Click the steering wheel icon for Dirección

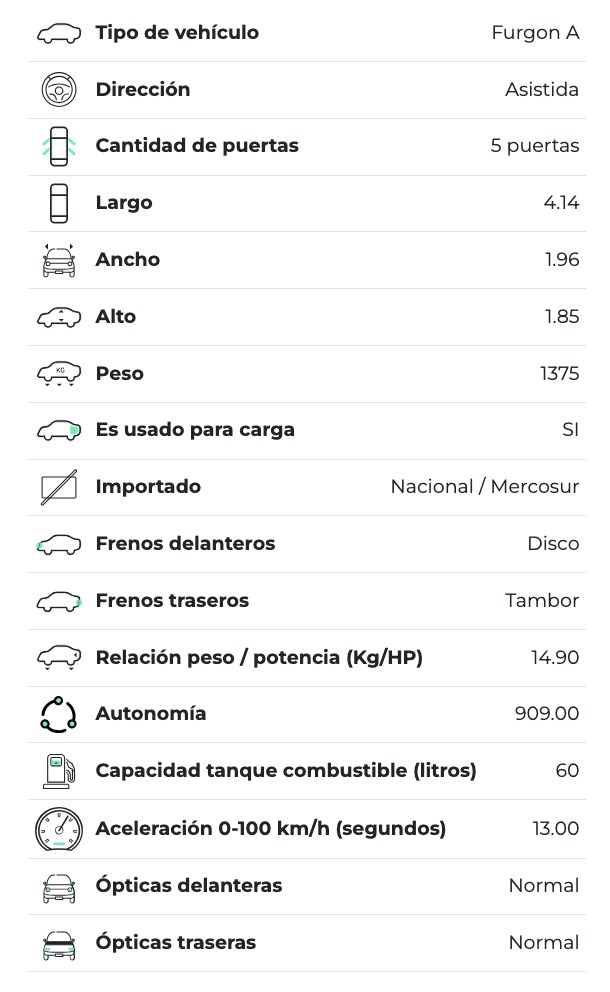pos(59,90)
